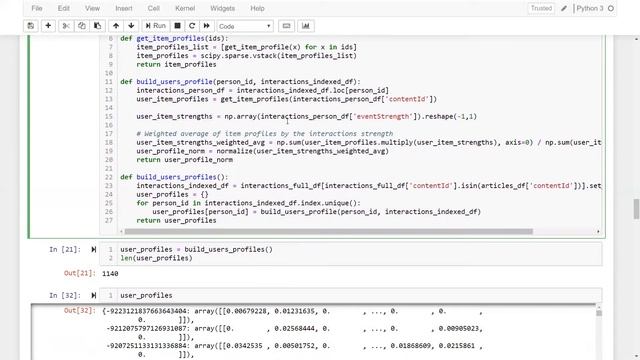Click the scipy.sparse.vstack line 8
The width and height of the screenshot is (640, 360).
247,56
